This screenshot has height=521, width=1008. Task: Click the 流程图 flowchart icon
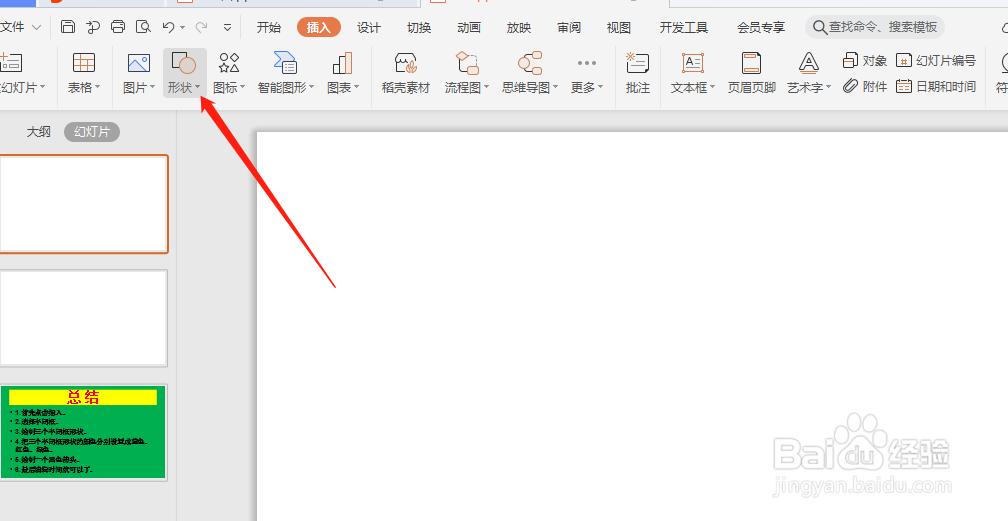click(467, 63)
